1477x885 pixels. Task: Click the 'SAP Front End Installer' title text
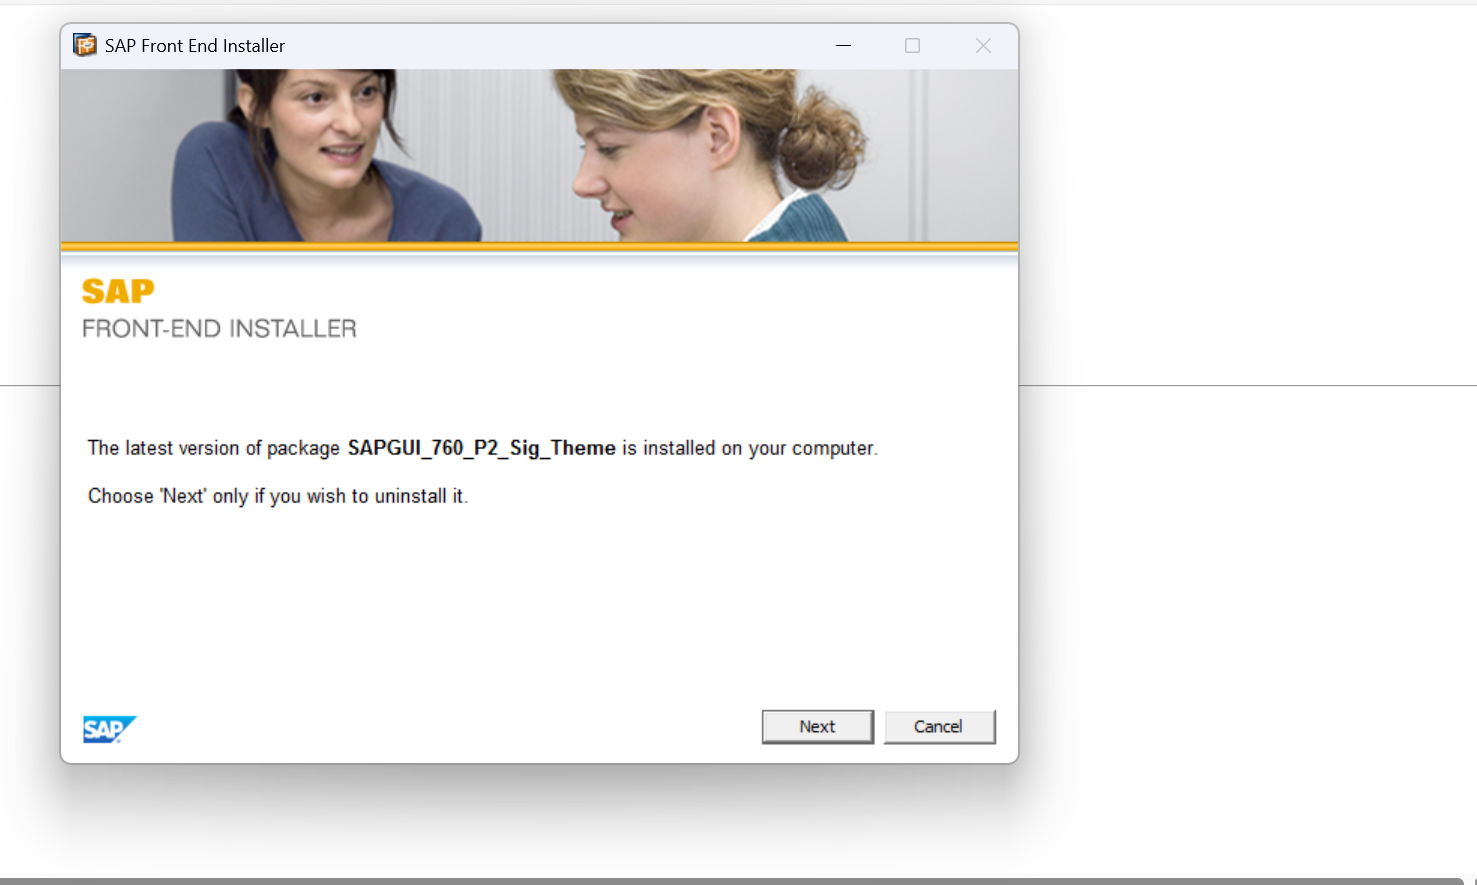(x=195, y=46)
